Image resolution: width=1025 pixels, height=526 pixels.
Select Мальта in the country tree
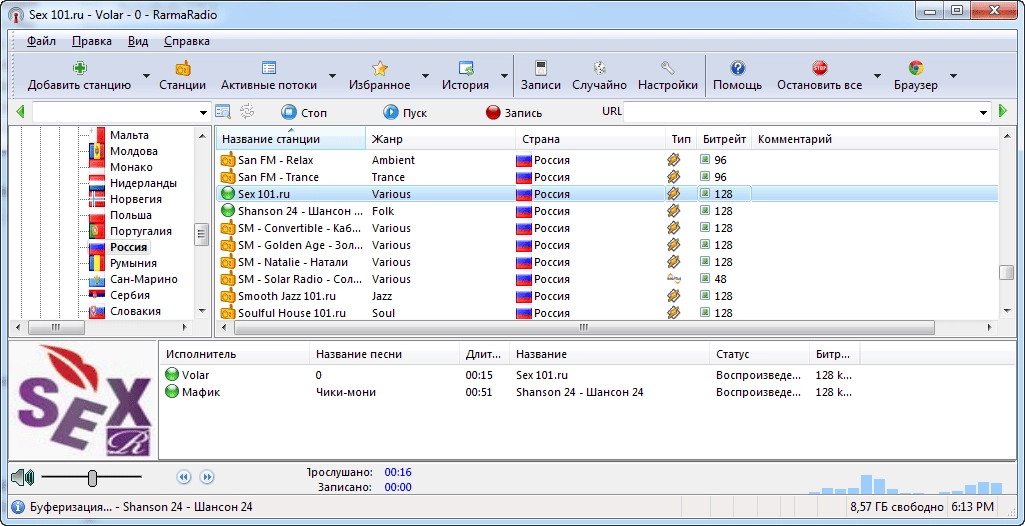129,135
